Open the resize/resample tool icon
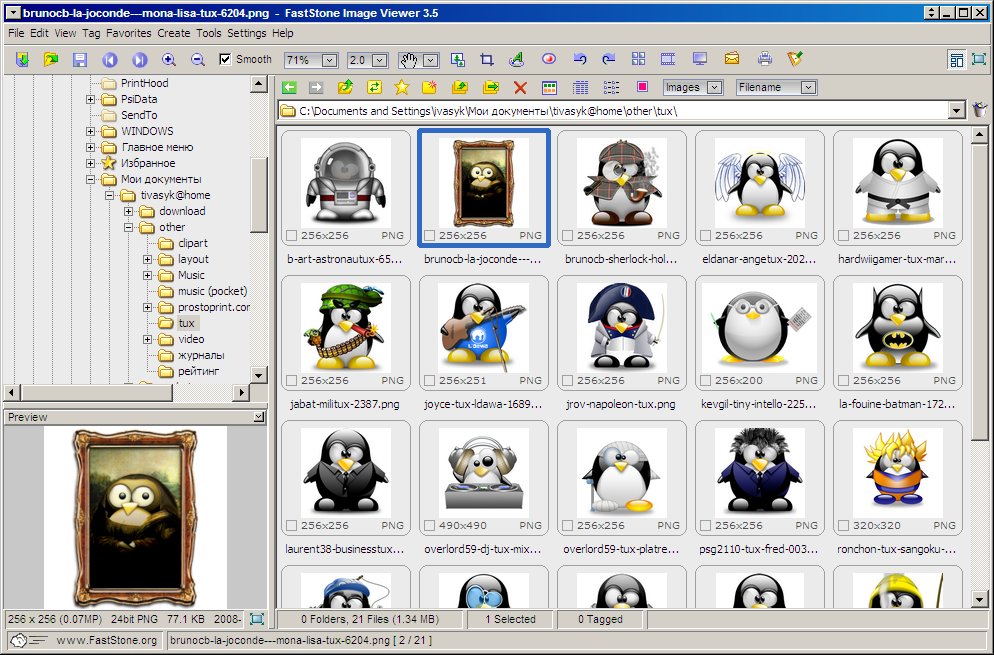Image resolution: width=994 pixels, height=655 pixels. coord(458,60)
